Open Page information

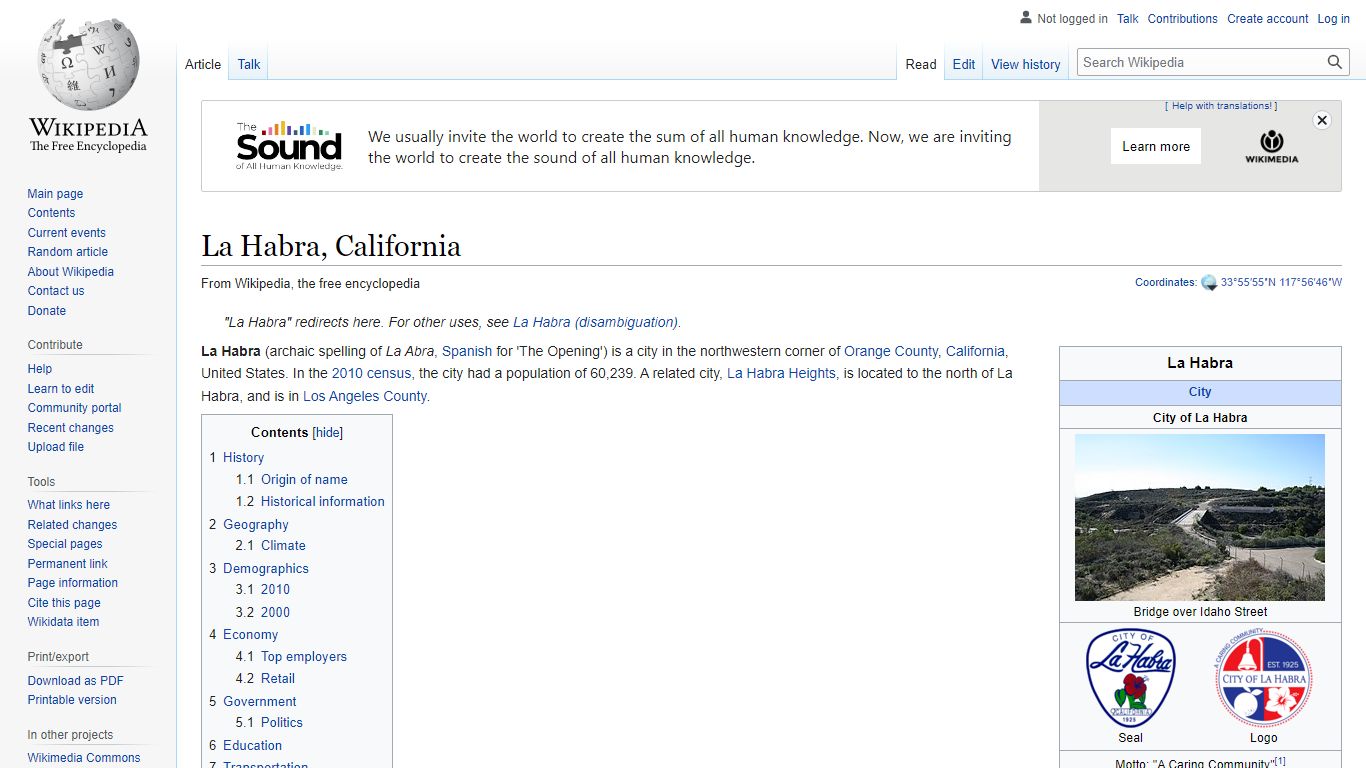click(72, 583)
